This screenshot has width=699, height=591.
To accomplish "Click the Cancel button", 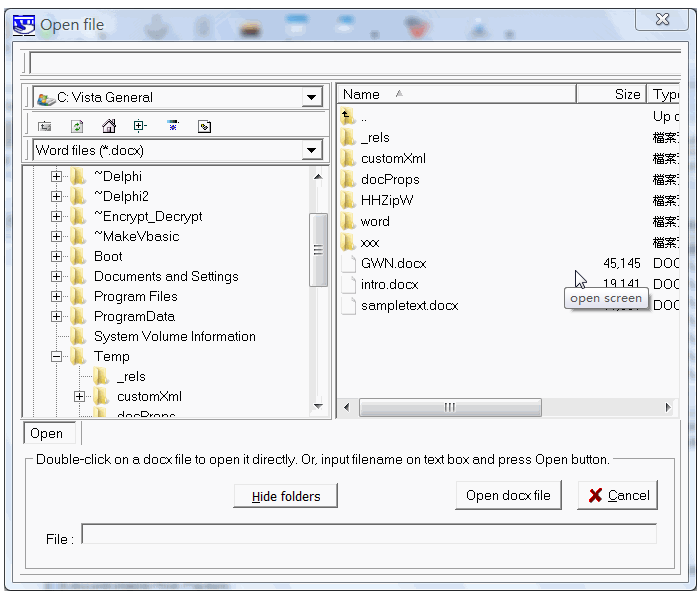I will click(617, 495).
